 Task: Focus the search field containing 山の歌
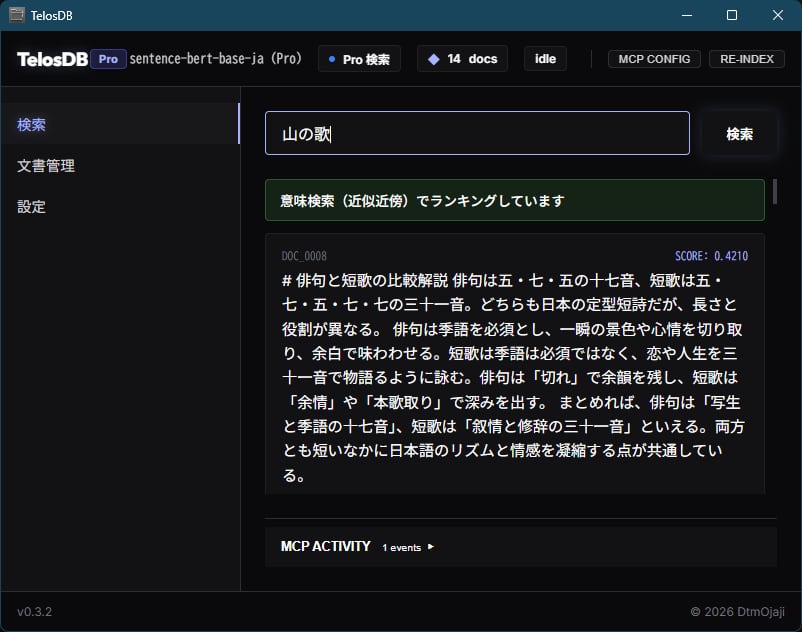477,133
